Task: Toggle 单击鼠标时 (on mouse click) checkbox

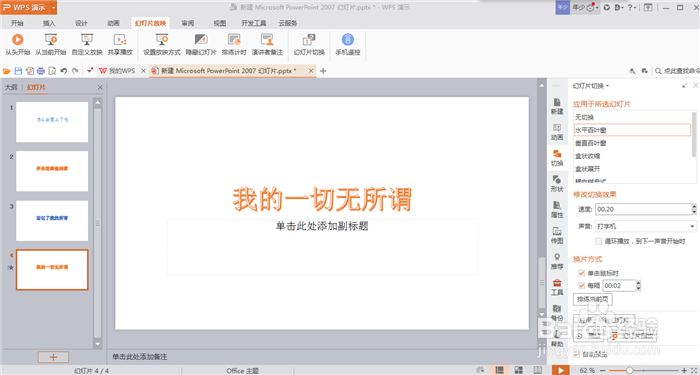Action: pyautogui.click(x=581, y=273)
